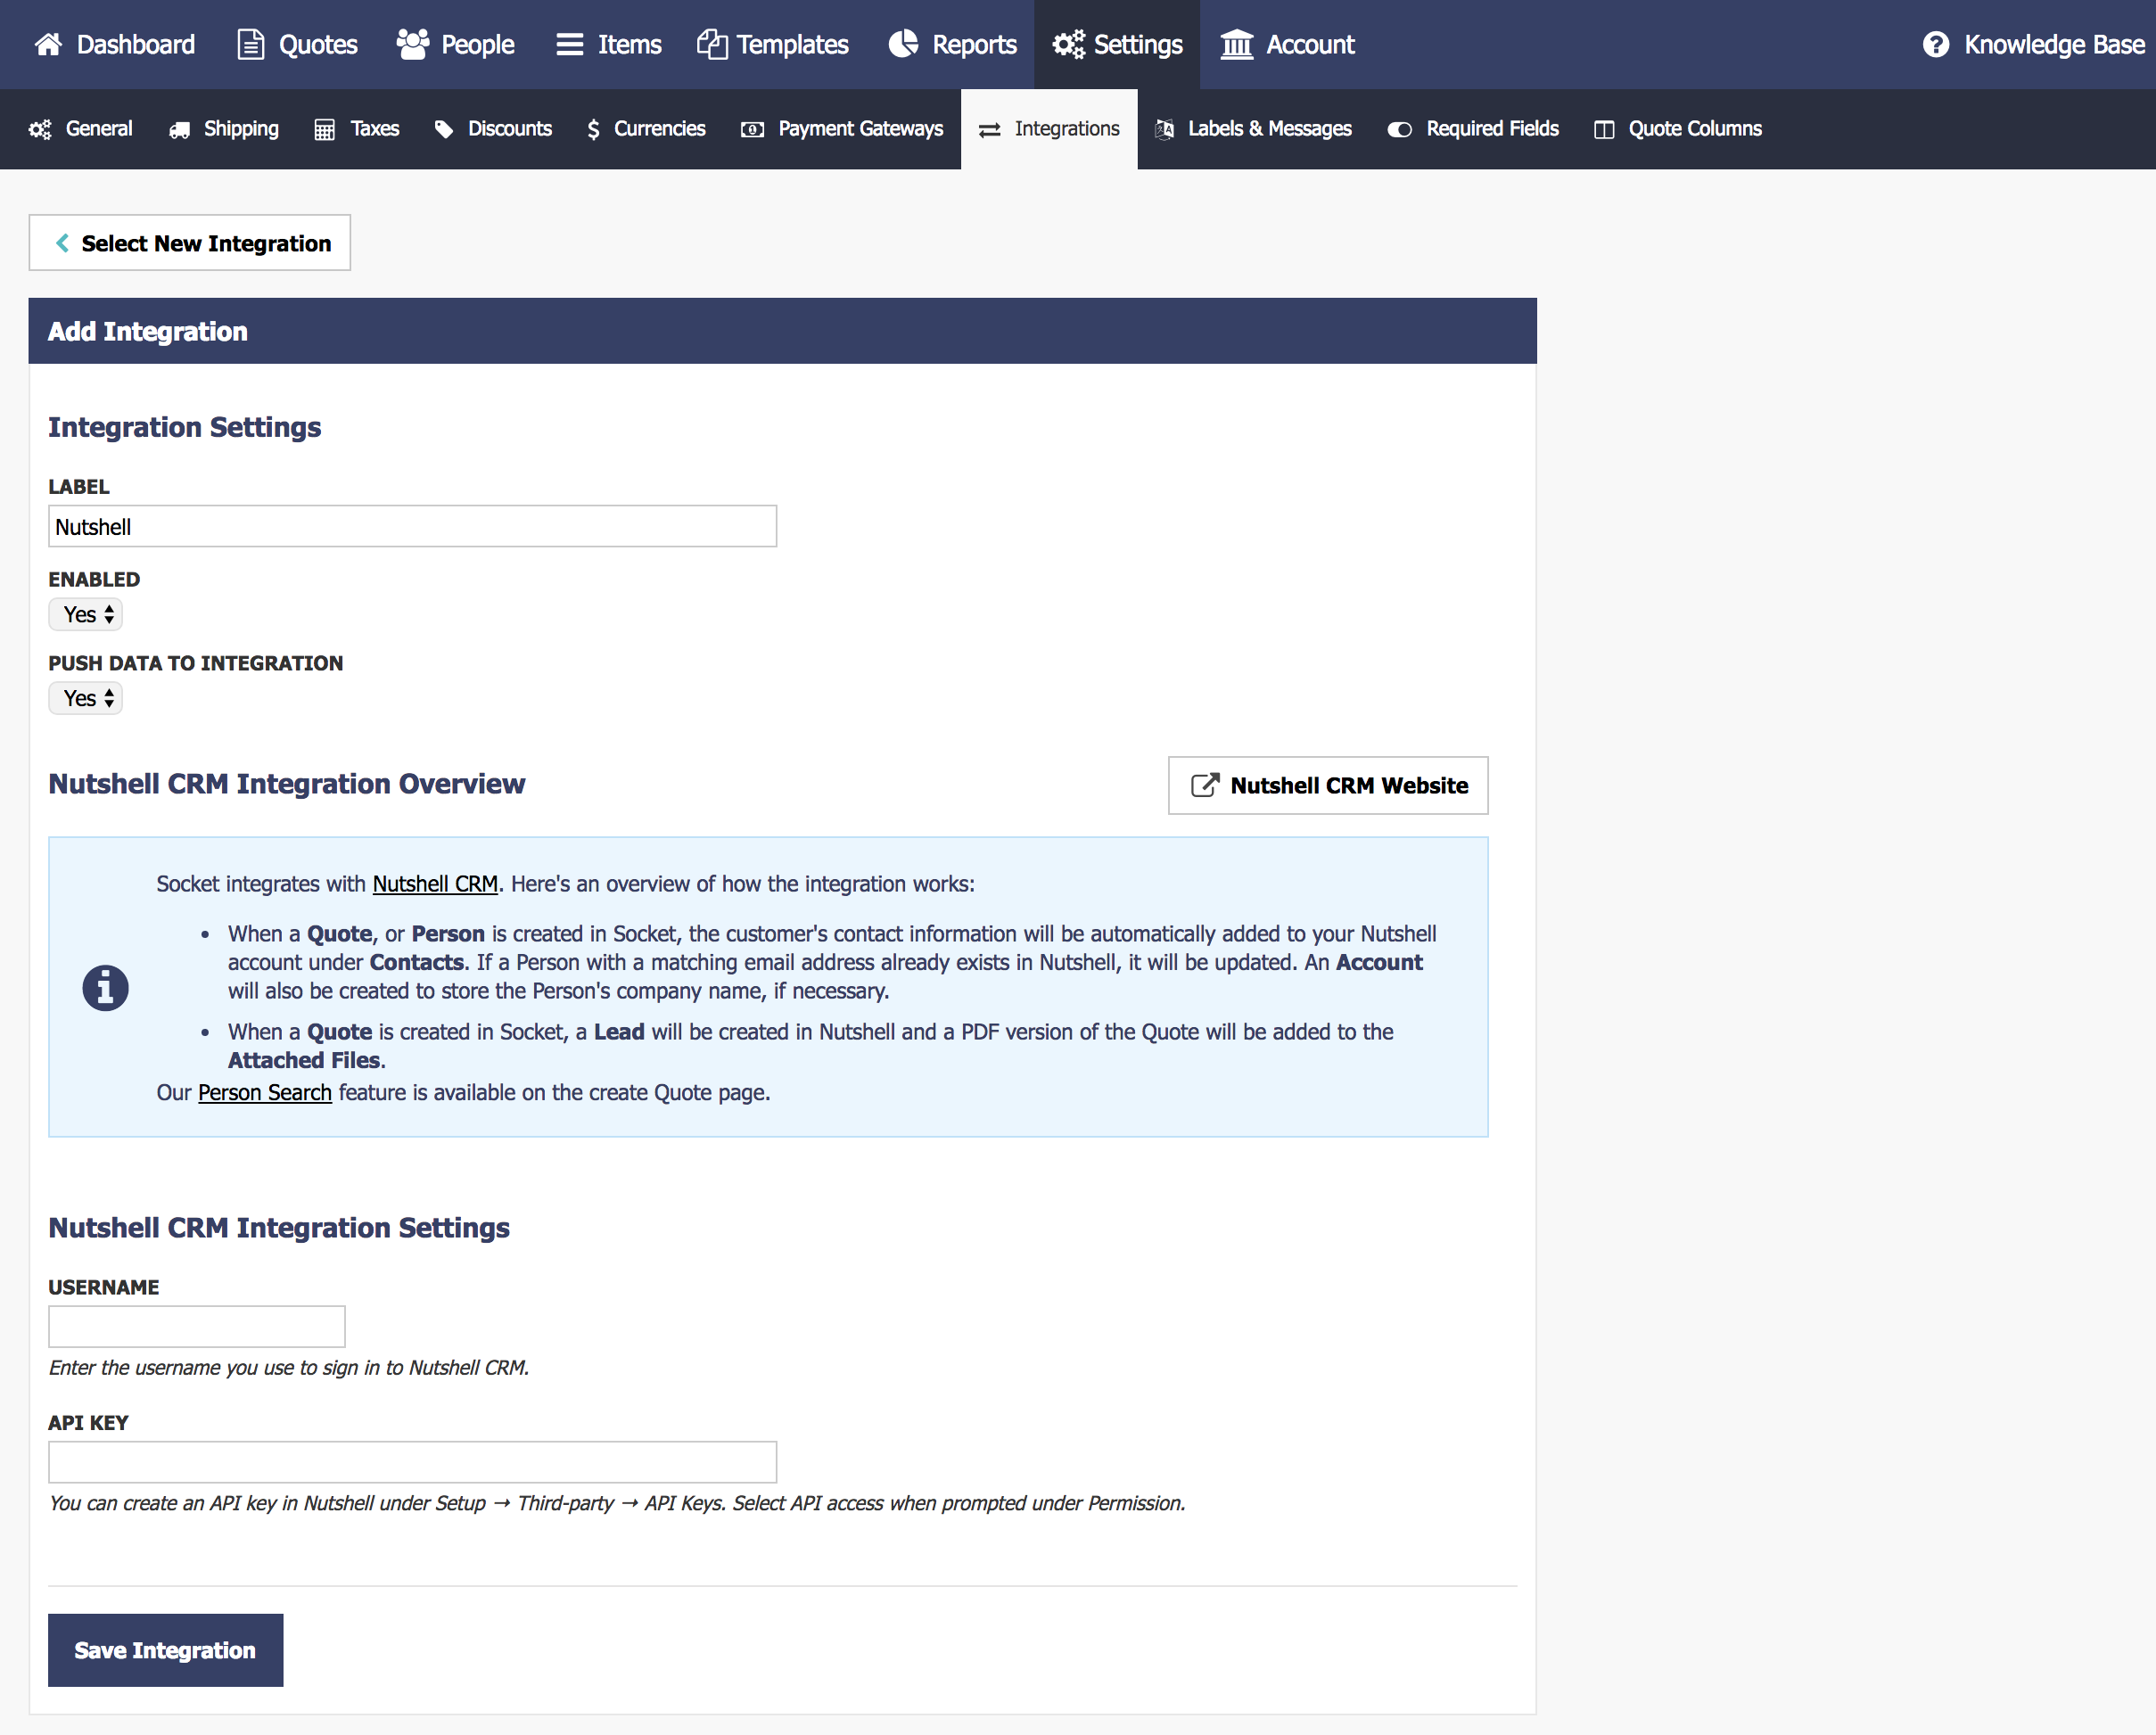Click the Quote Columns icon
The height and width of the screenshot is (1735, 2156).
pyautogui.click(x=1604, y=129)
